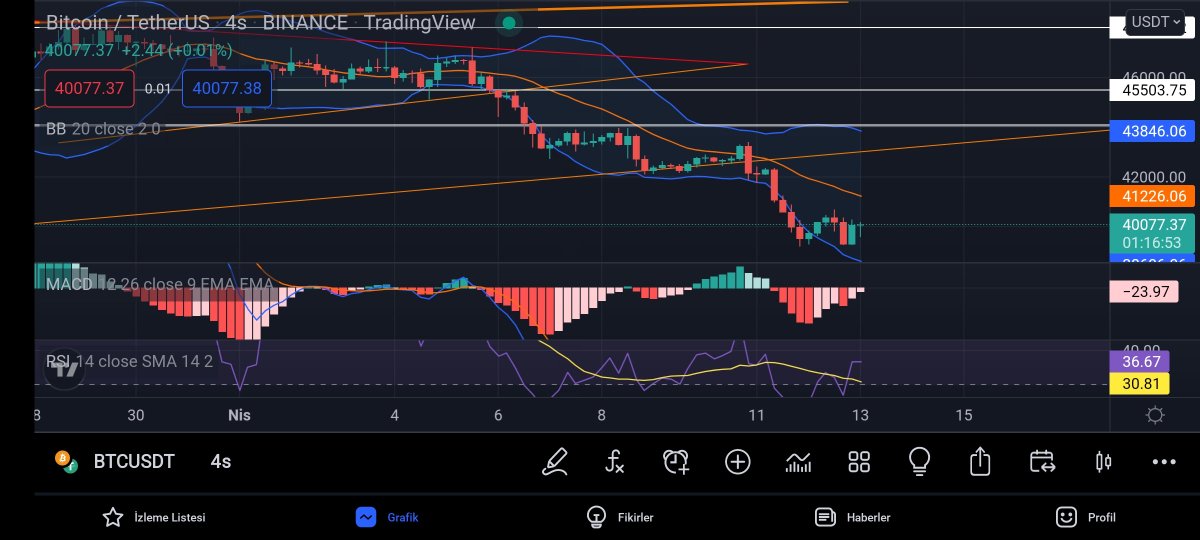Open the Profil tab
Image resolution: width=1200 pixels, height=540 pixels.
click(x=1086, y=517)
